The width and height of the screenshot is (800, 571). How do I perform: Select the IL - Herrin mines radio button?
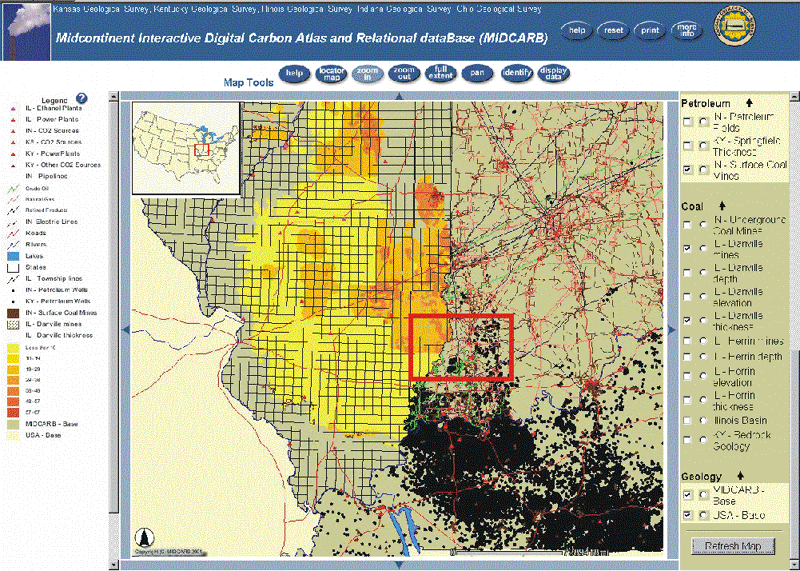pos(703,341)
